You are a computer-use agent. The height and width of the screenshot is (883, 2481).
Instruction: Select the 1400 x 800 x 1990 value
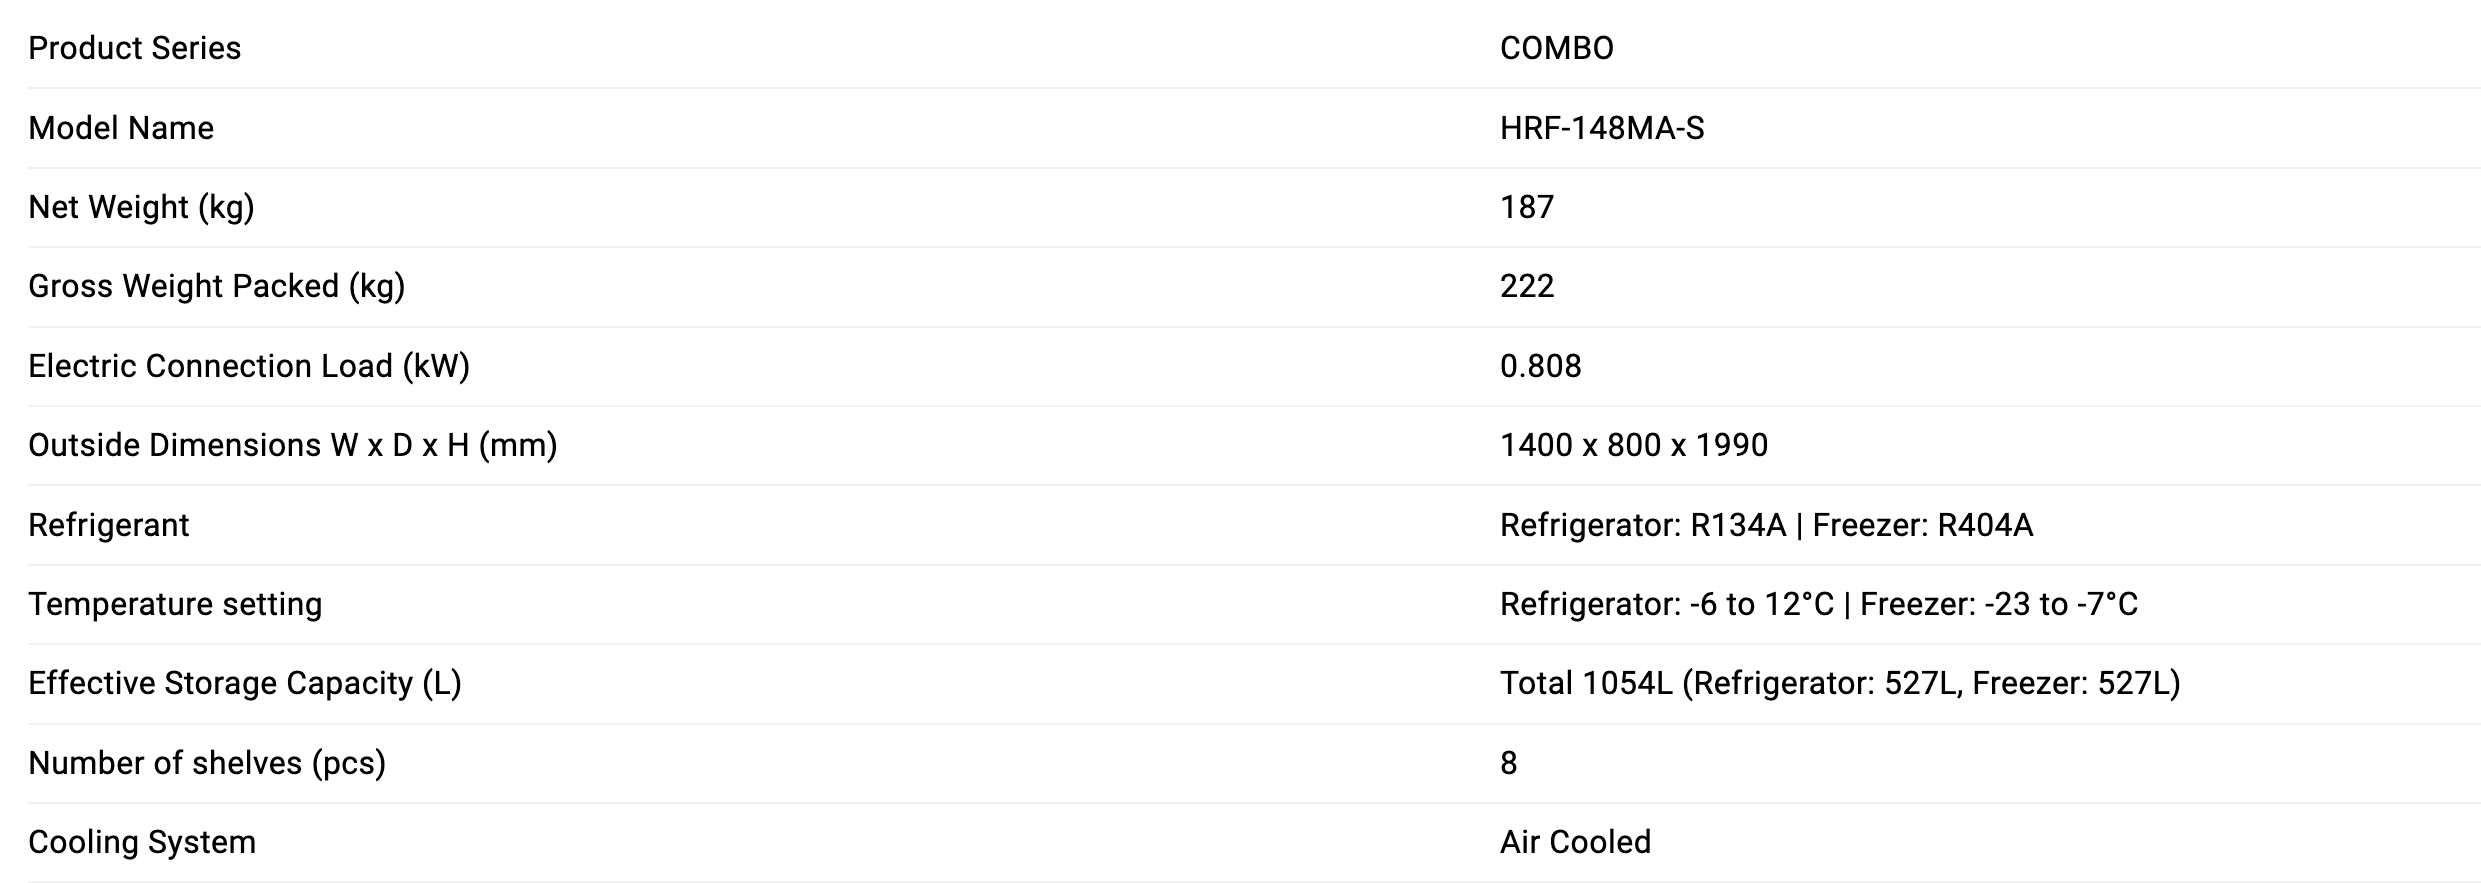1634,445
